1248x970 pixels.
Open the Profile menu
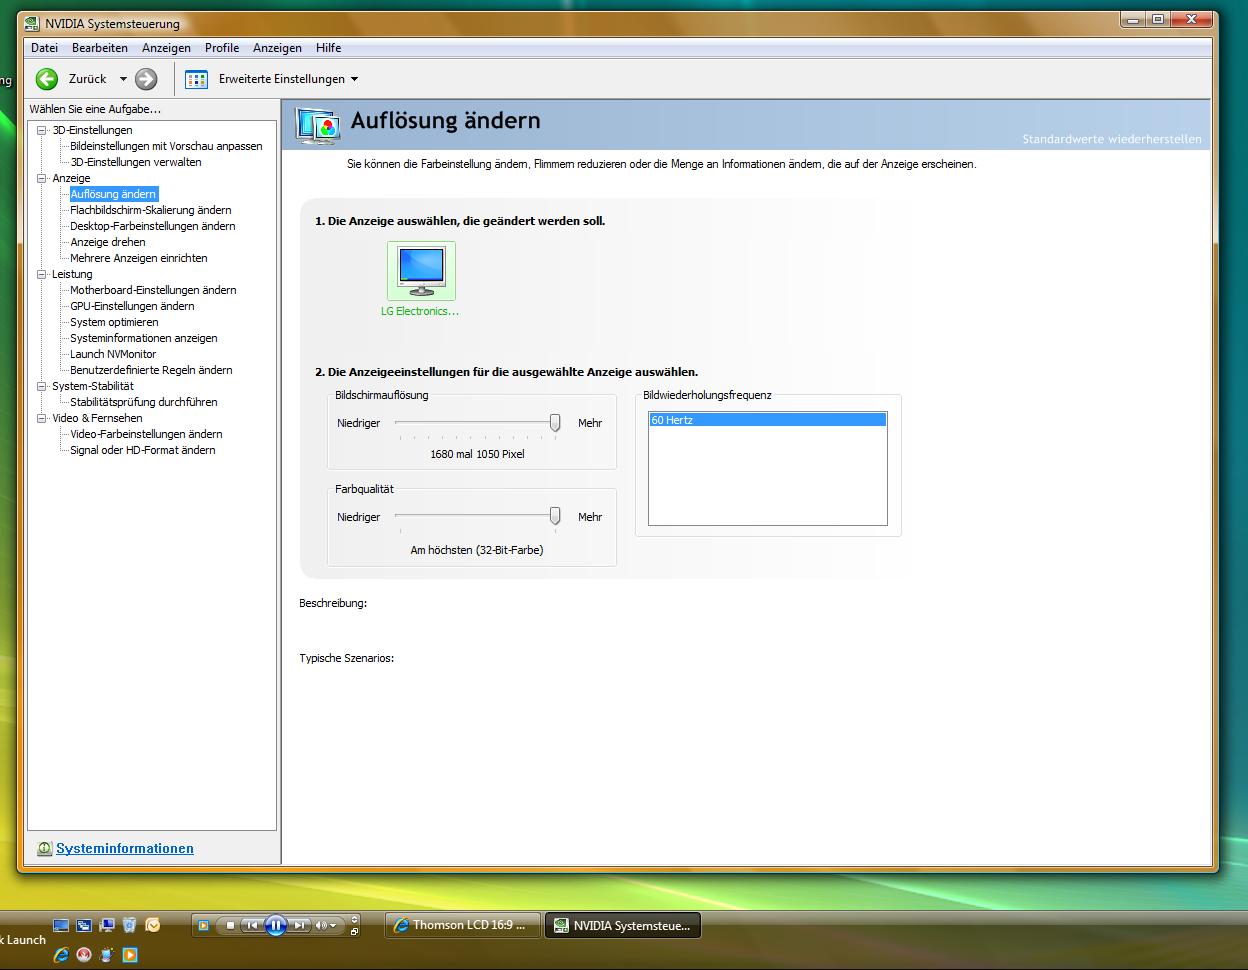pyautogui.click(x=222, y=48)
